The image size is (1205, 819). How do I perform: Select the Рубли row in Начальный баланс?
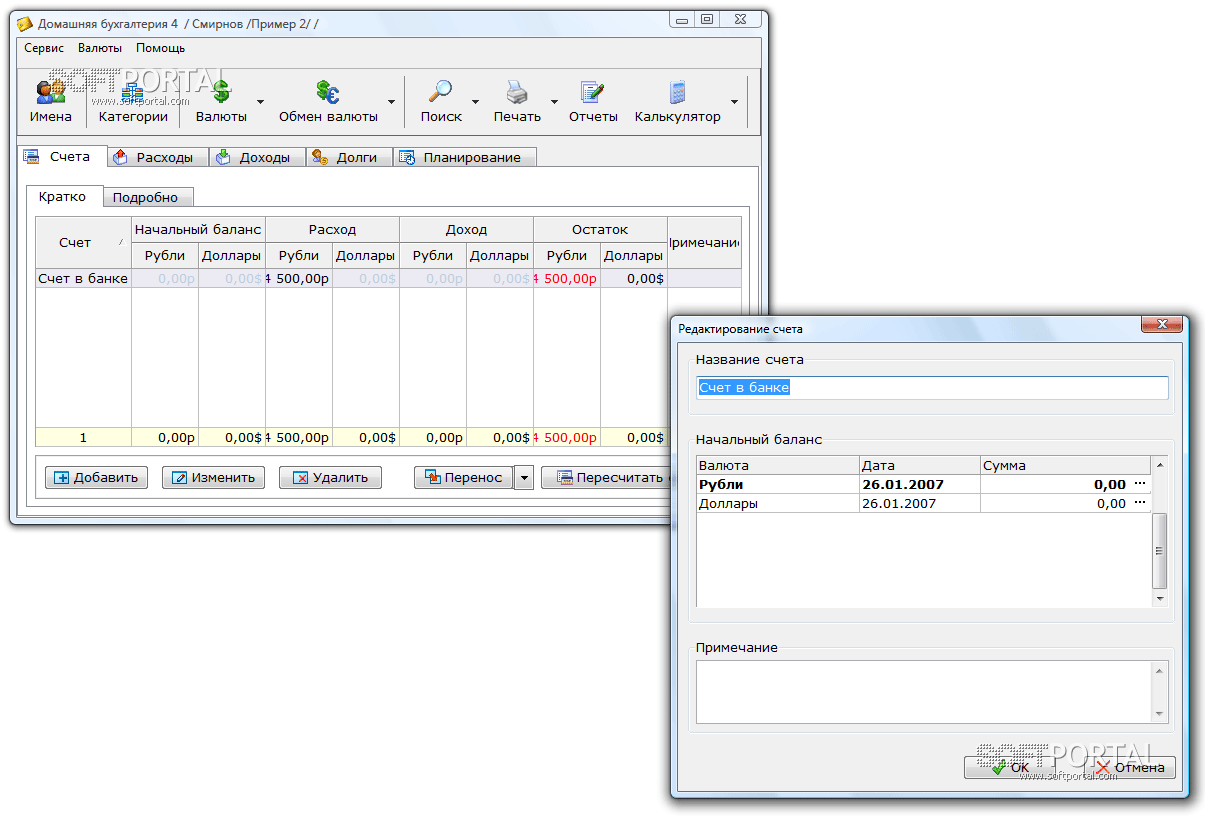pyautogui.click(x=924, y=484)
